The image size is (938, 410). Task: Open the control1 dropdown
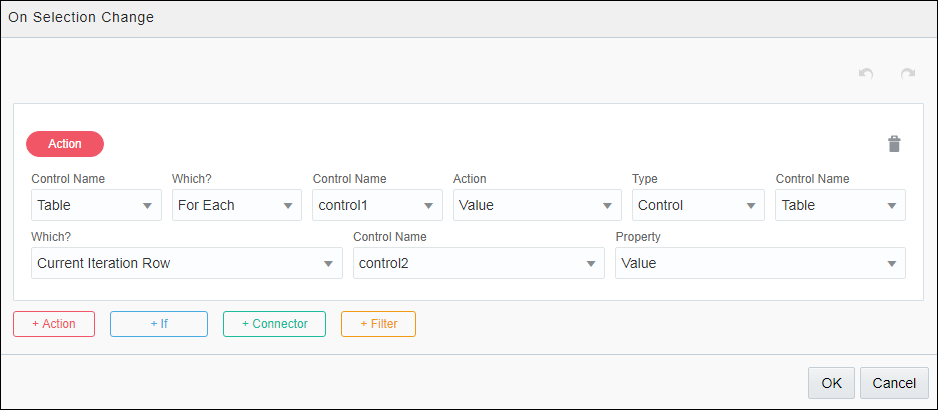pyautogui.click(x=377, y=205)
